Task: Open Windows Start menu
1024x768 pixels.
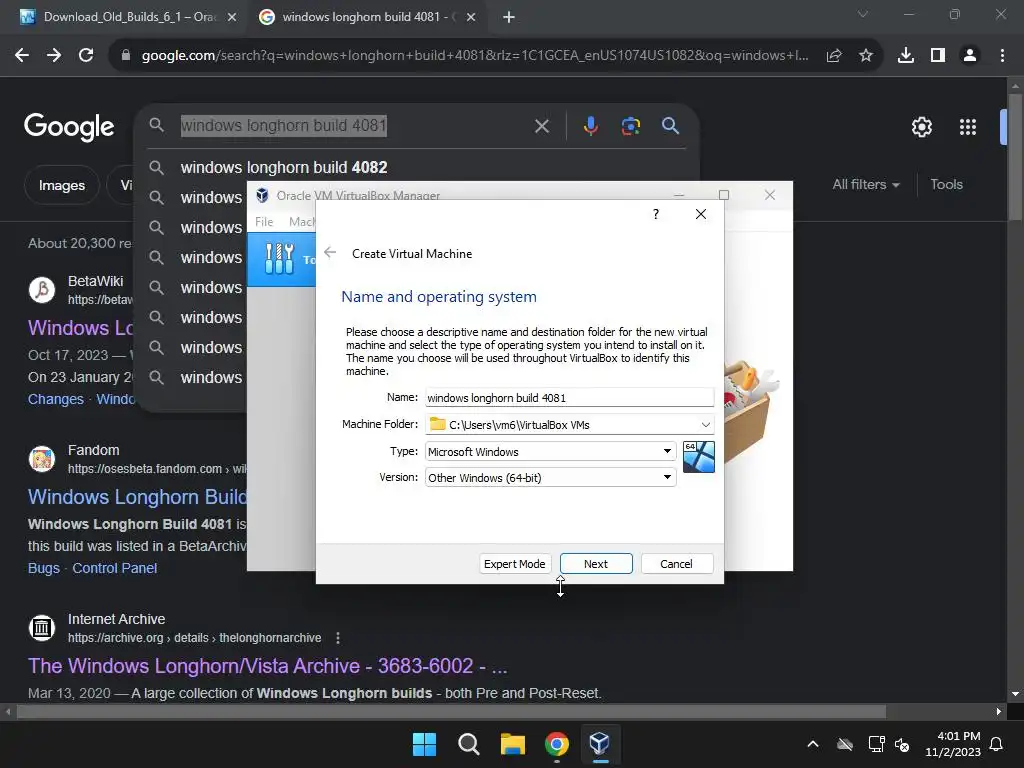Action: click(x=424, y=744)
